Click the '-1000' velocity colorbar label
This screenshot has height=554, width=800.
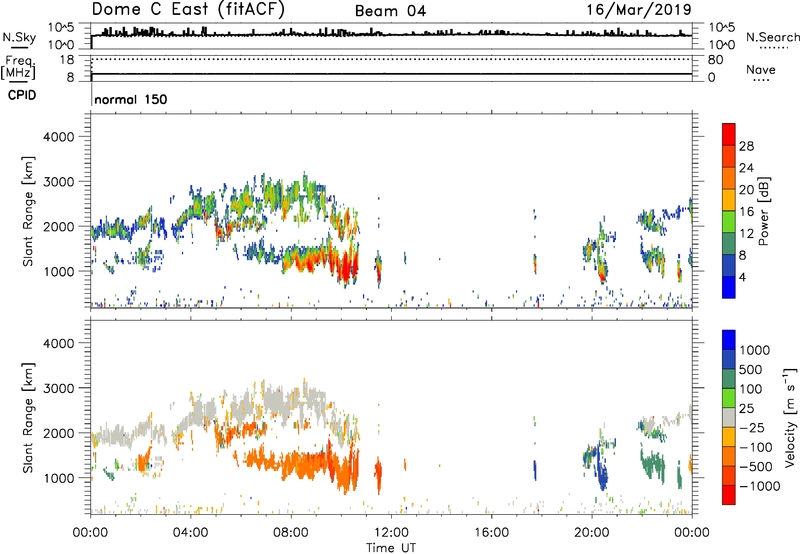point(759,486)
